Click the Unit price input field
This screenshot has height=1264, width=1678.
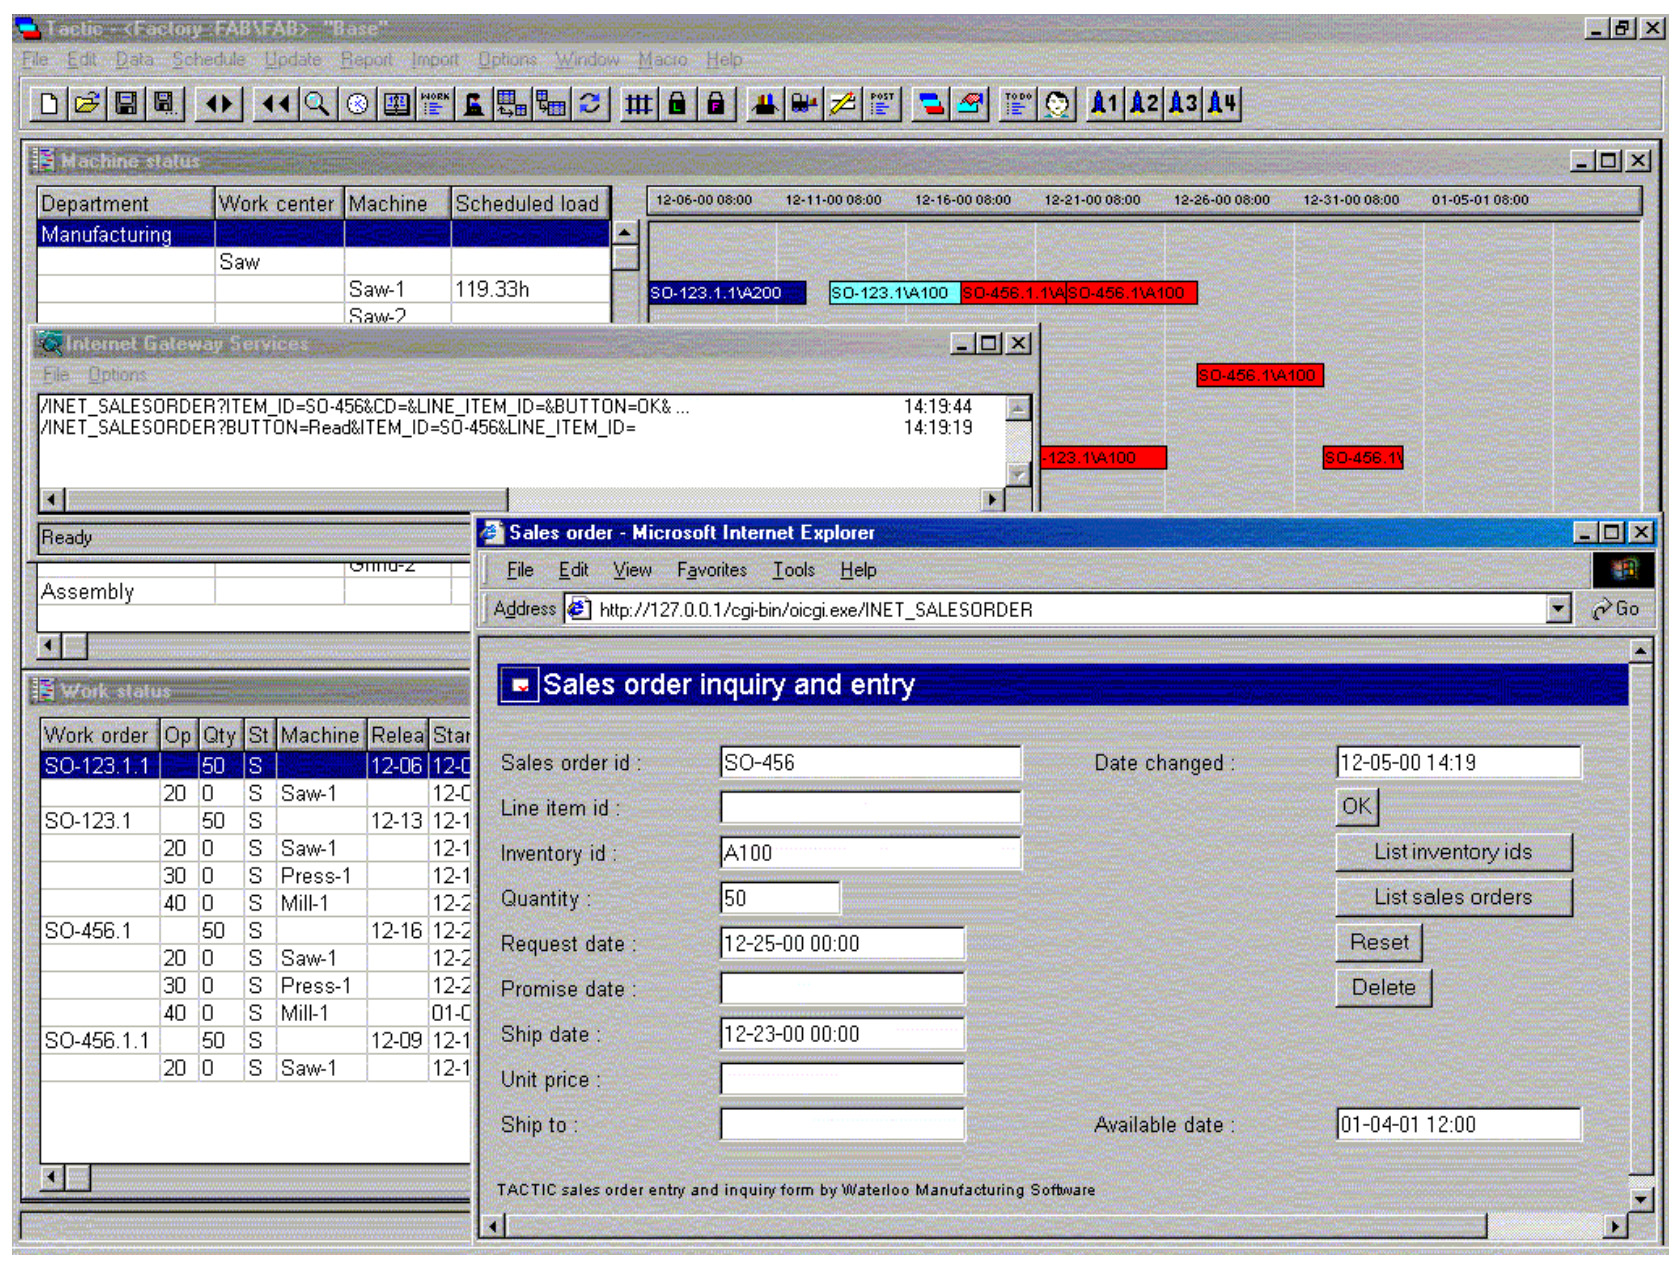842,1079
